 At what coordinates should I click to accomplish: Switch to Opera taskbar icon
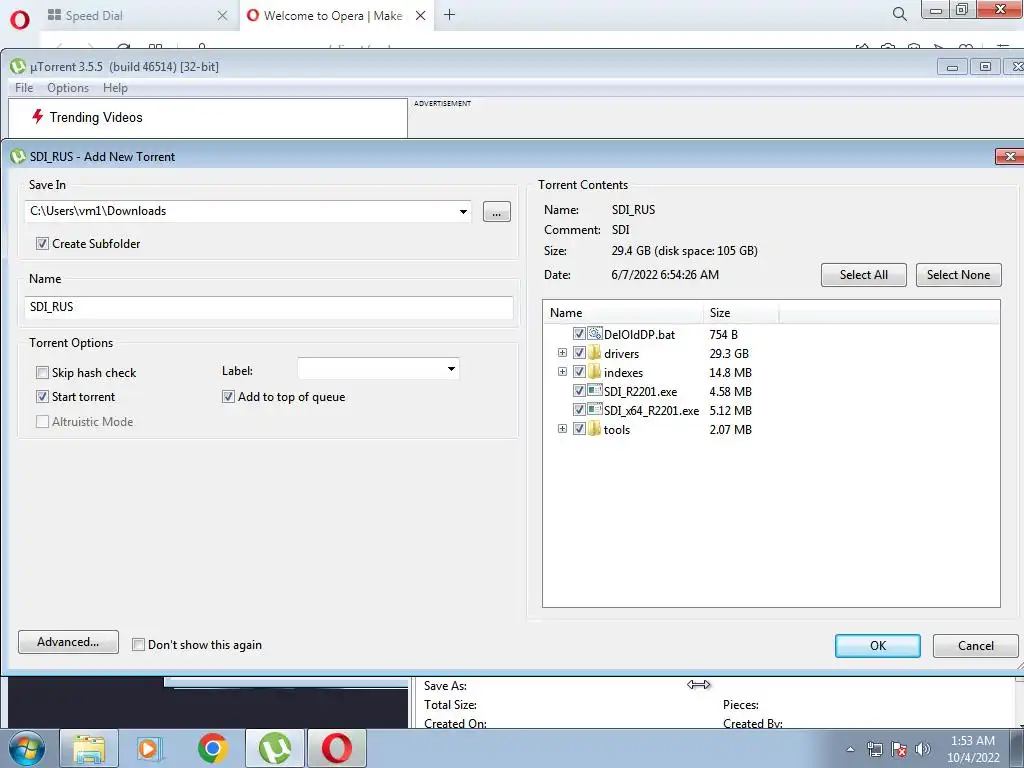[x=336, y=748]
